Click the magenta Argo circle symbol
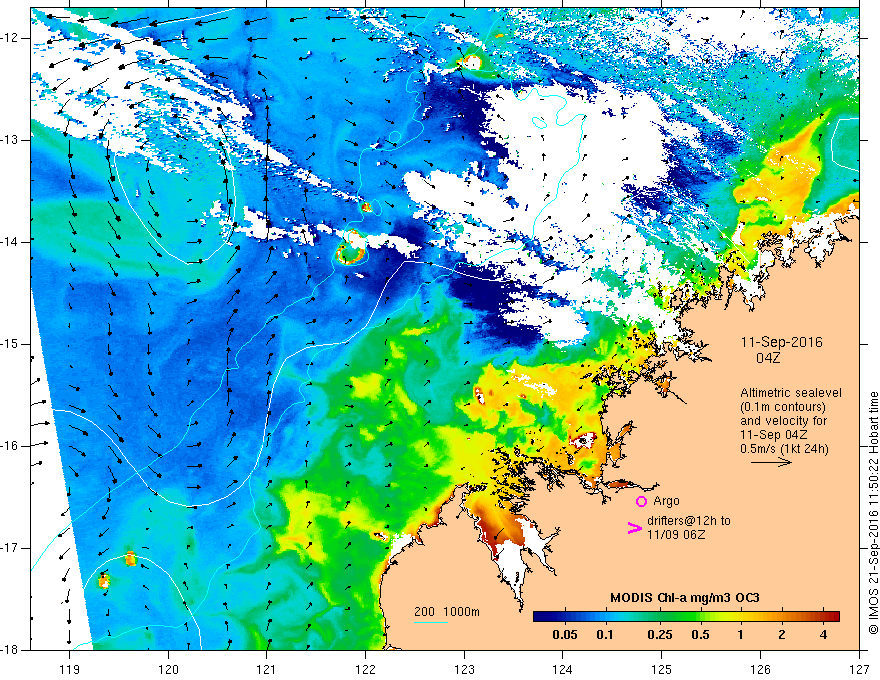 pyautogui.click(x=641, y=502)
